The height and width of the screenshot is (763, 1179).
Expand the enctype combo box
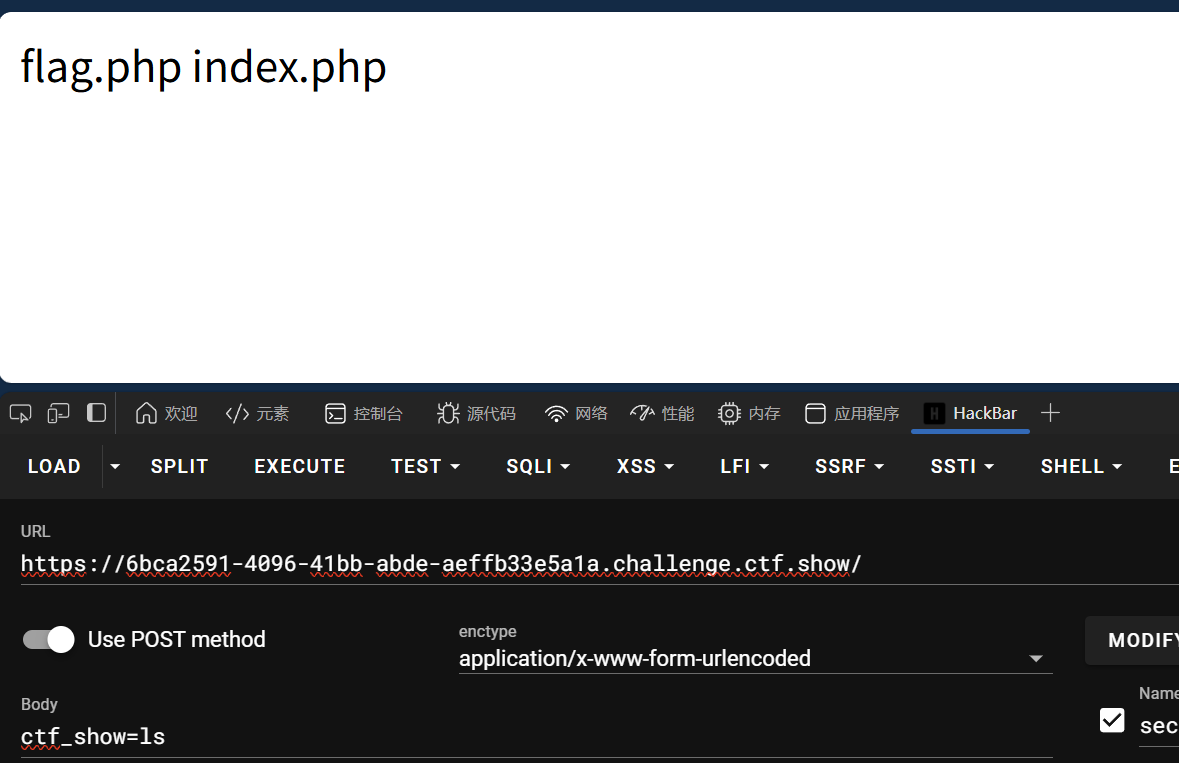(x=756, y=659)
